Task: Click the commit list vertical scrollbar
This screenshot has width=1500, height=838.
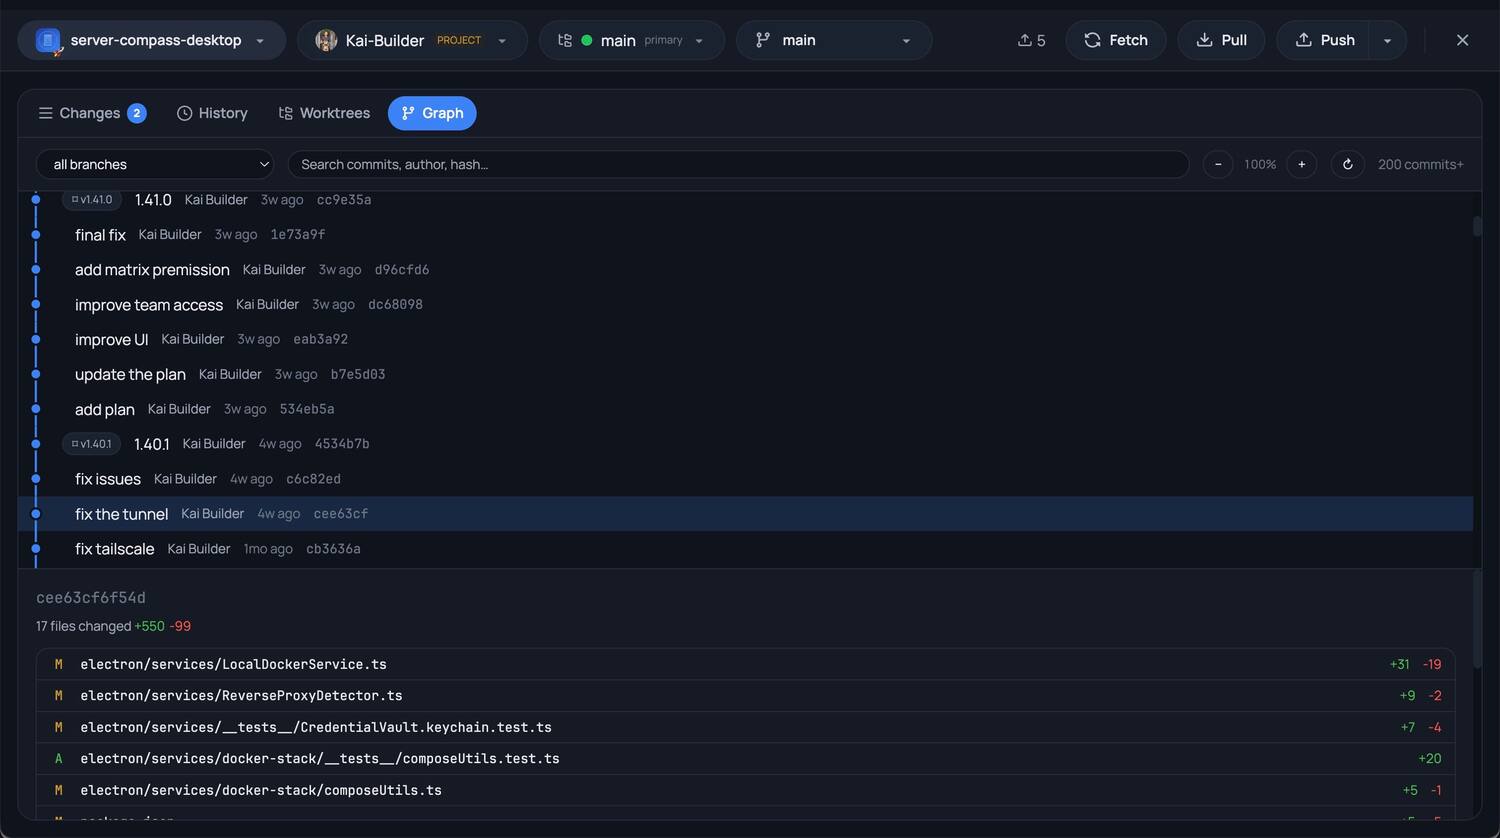Action: (x=1477, y=226)
